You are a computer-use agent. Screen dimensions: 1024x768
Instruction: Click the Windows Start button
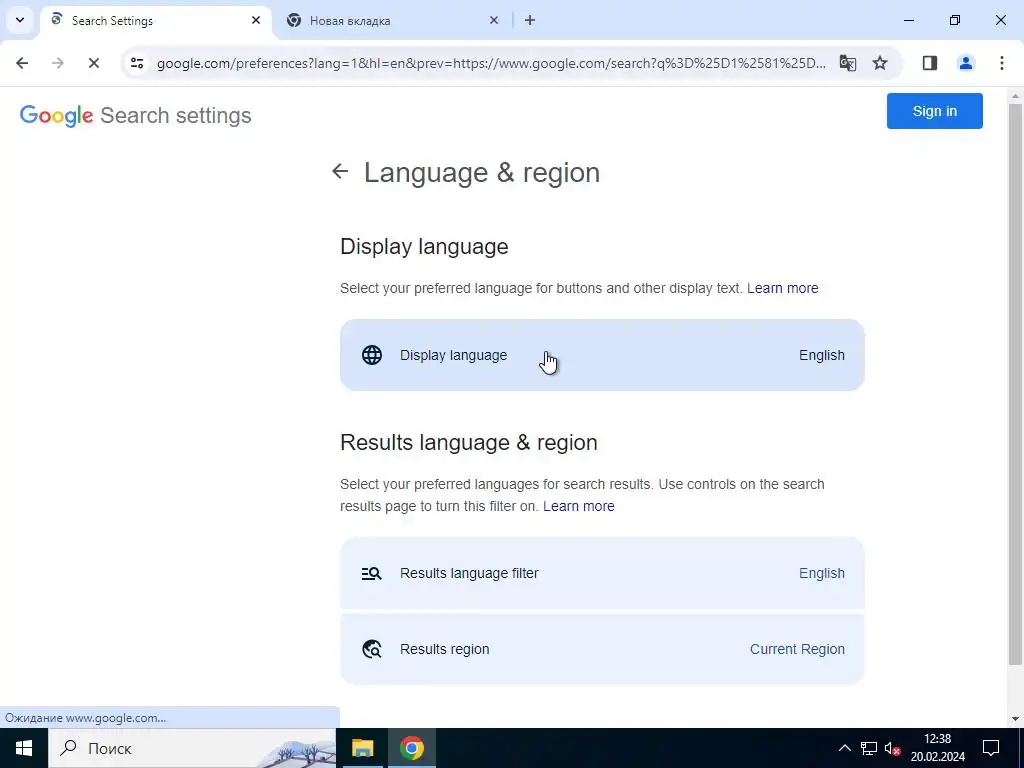pyautogui.click(x=24, y=748)
